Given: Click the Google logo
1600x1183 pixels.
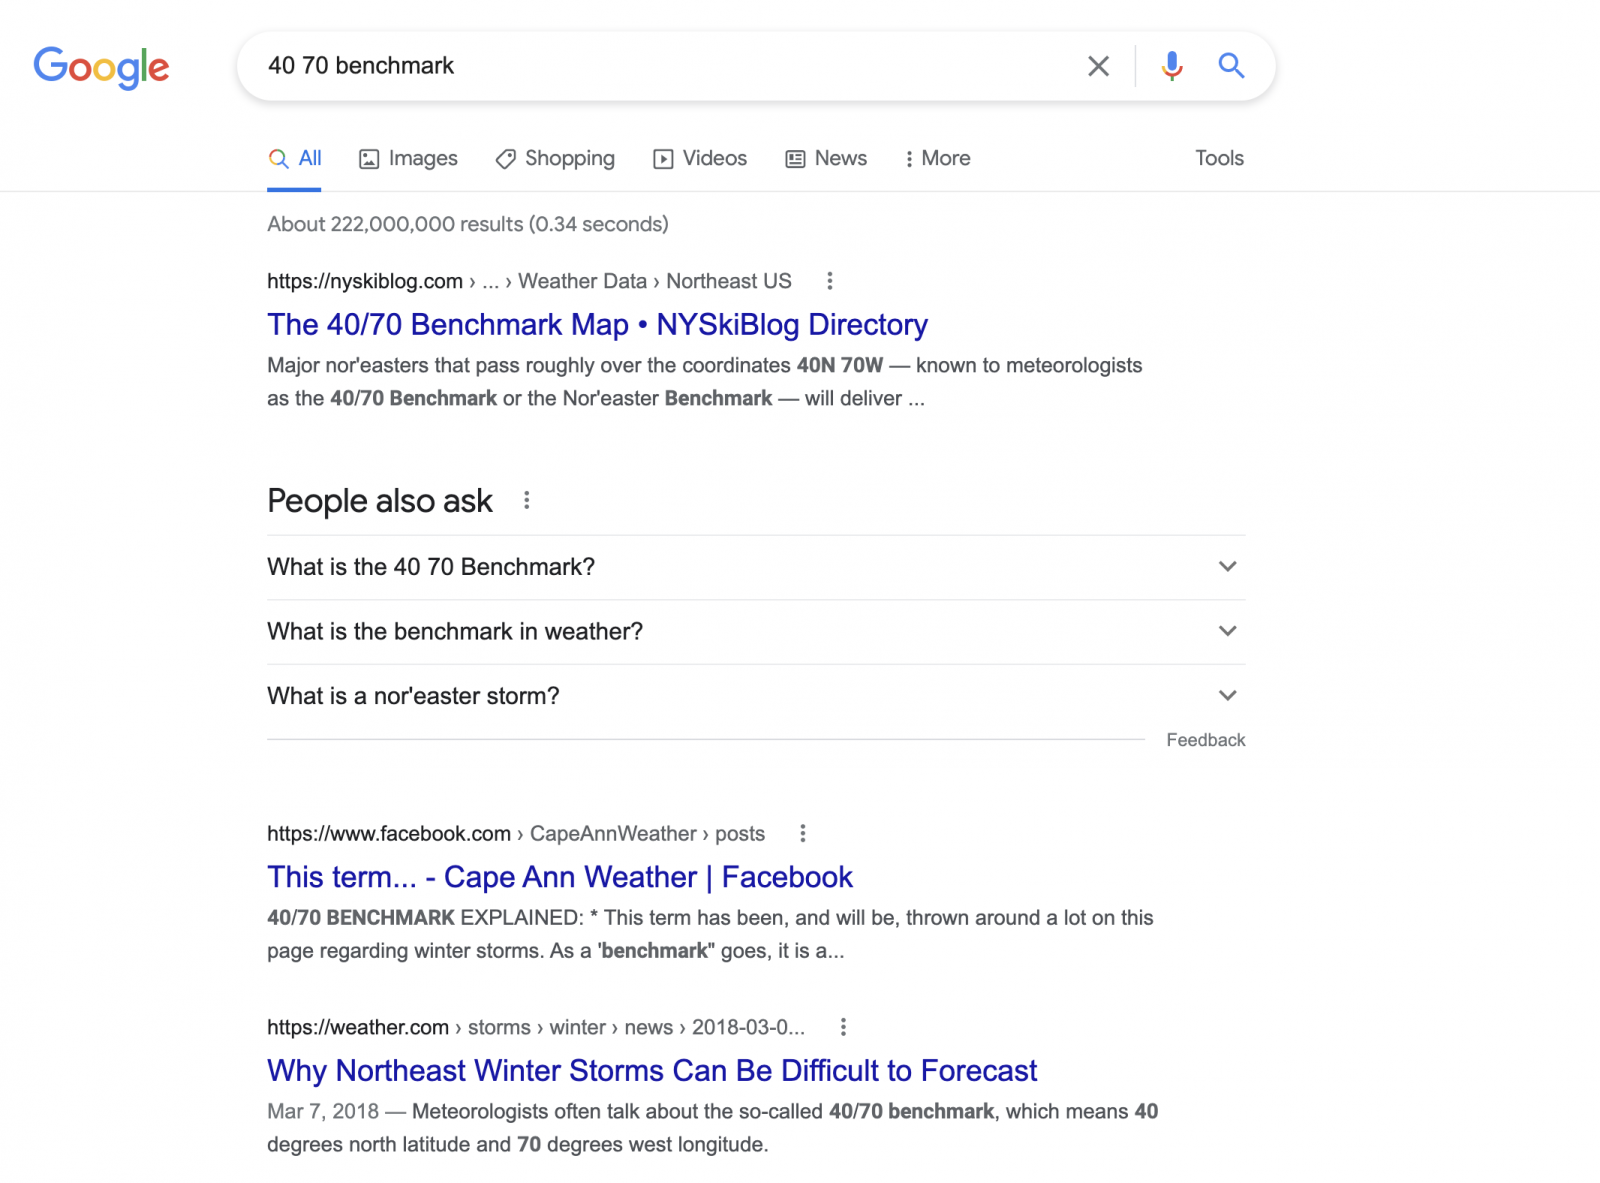Looking at the screenshot, I should [x=101, y=67].
